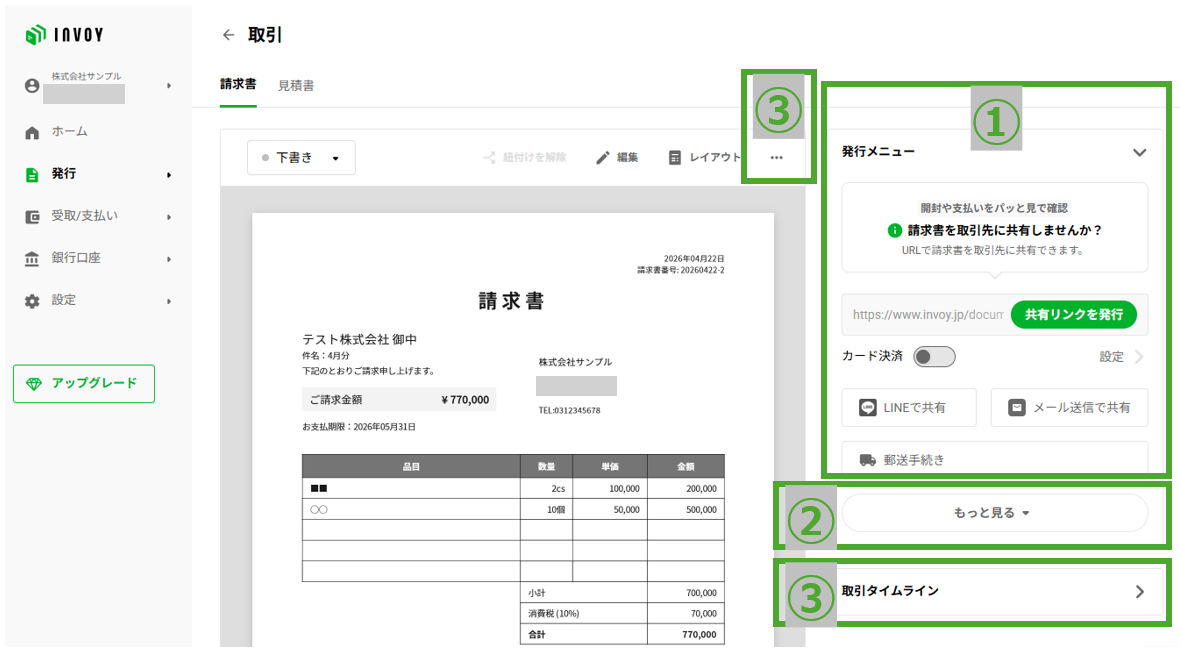
Task: Click the green info icon
Action: [x=895, y=230]
